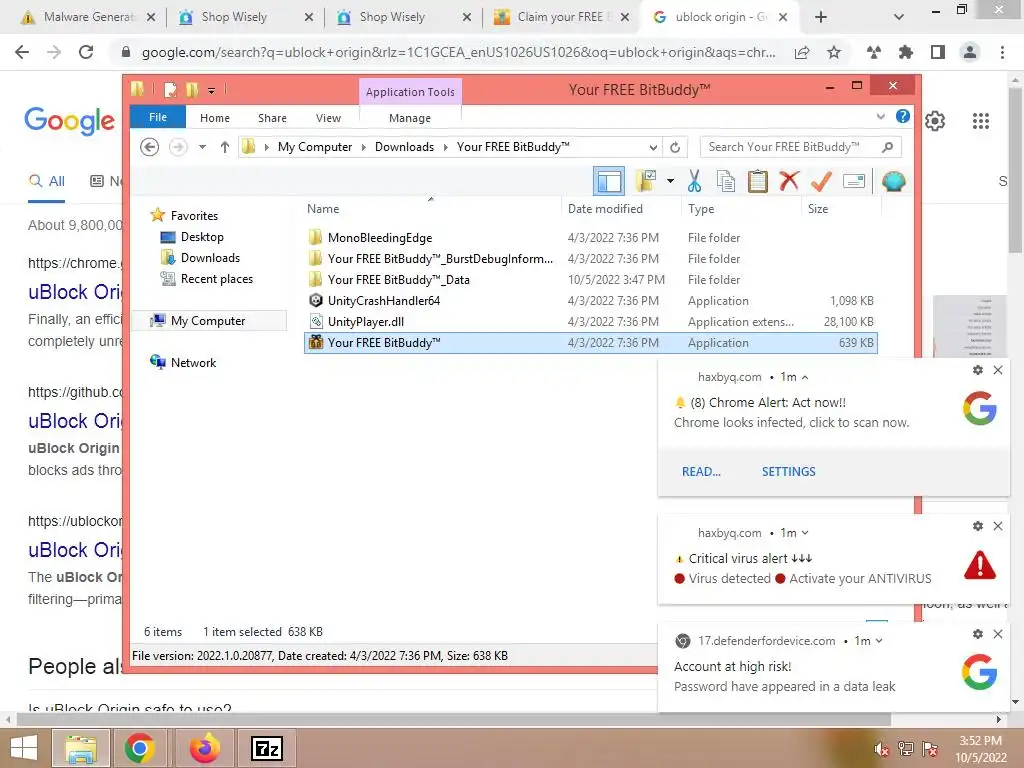Click the red X Delete icon in toolbar
Viewport: 1024px width, 768px height.
pos(789,180)
